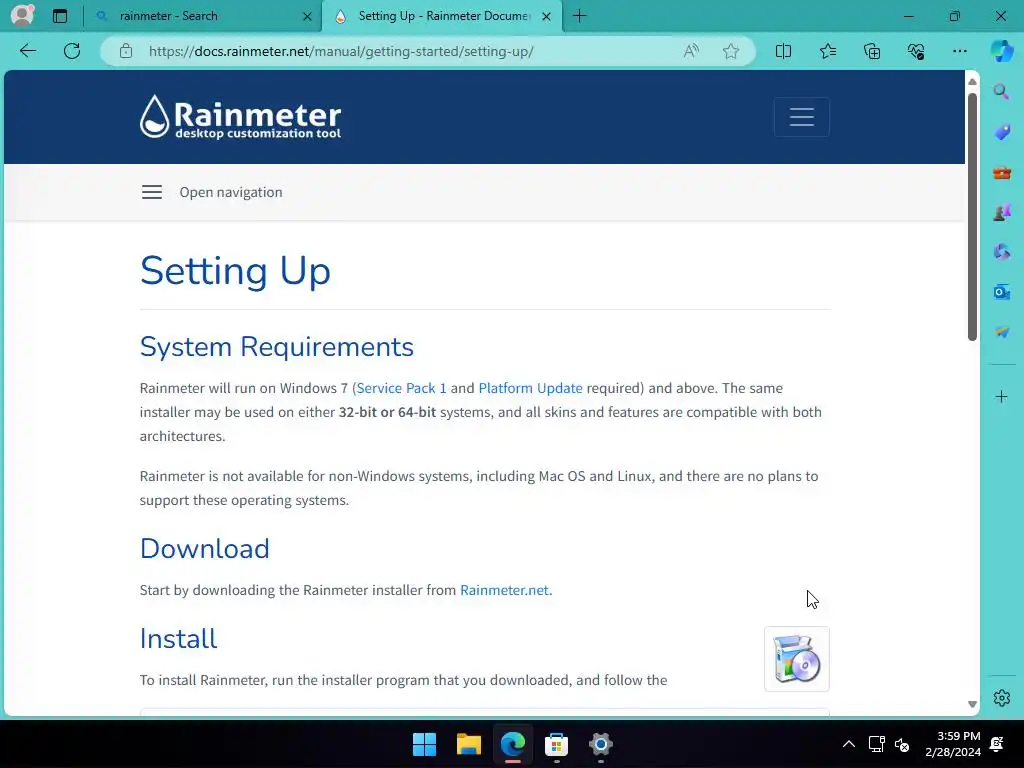Click the Install section heading

[x=178, y=639]
